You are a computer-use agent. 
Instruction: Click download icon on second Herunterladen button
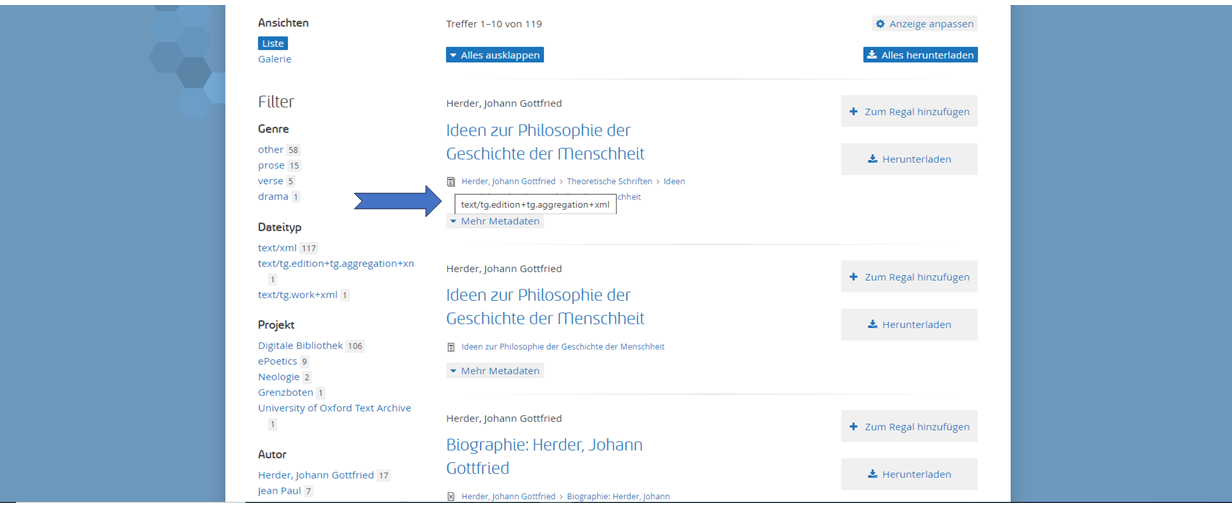872,325
